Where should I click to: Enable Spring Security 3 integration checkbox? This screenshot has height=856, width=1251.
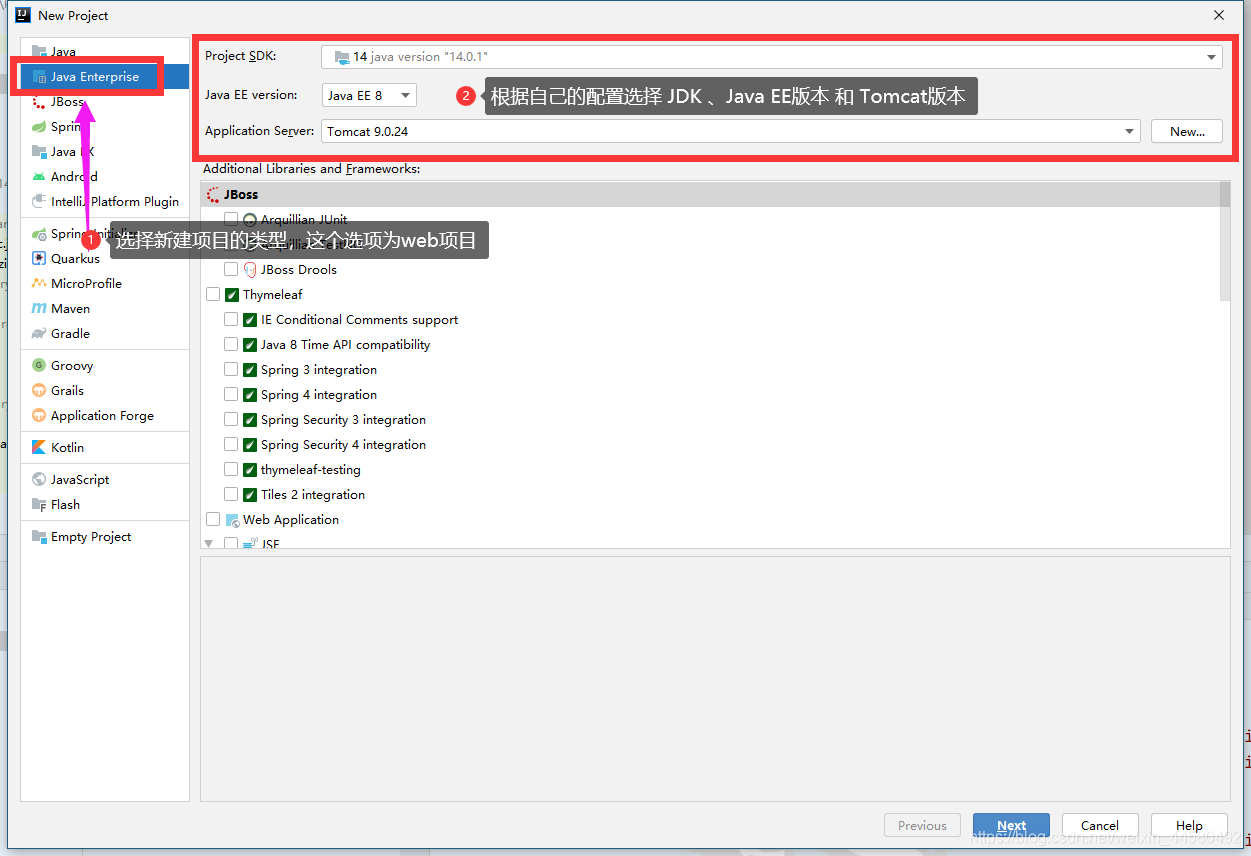[x=231, y=420]
